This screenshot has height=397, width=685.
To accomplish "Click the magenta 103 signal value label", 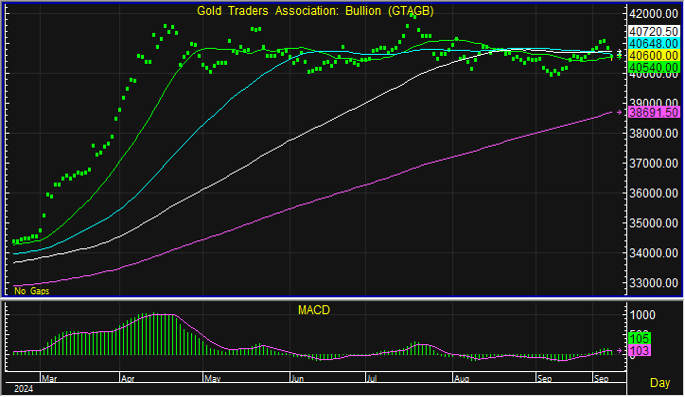I will (x=640, y=350).
